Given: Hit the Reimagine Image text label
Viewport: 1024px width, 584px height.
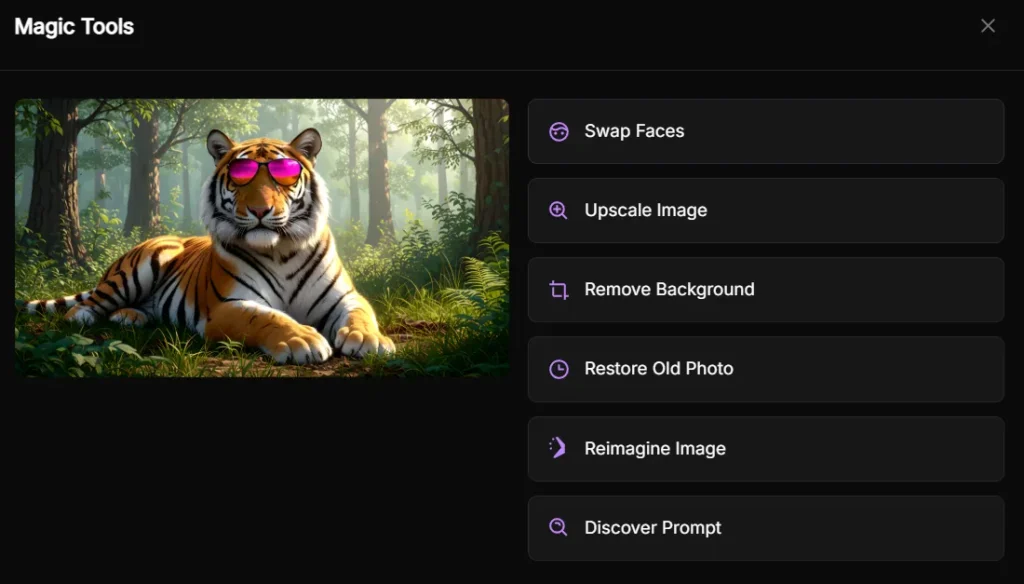Looking at the screenshot, I should point(654,448).
